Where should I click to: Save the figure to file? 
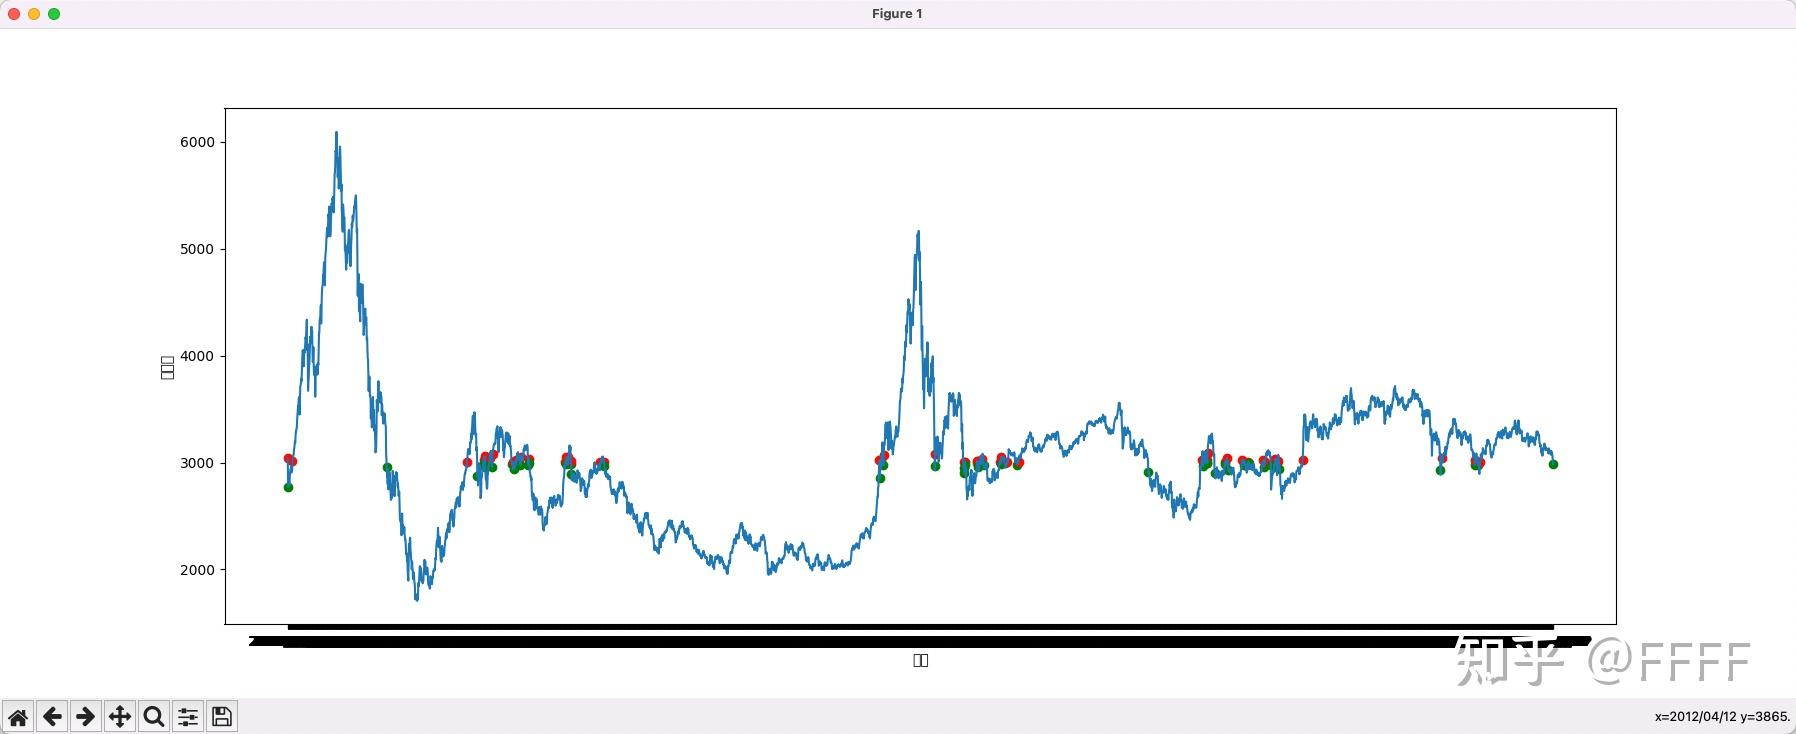pos(222,716)
